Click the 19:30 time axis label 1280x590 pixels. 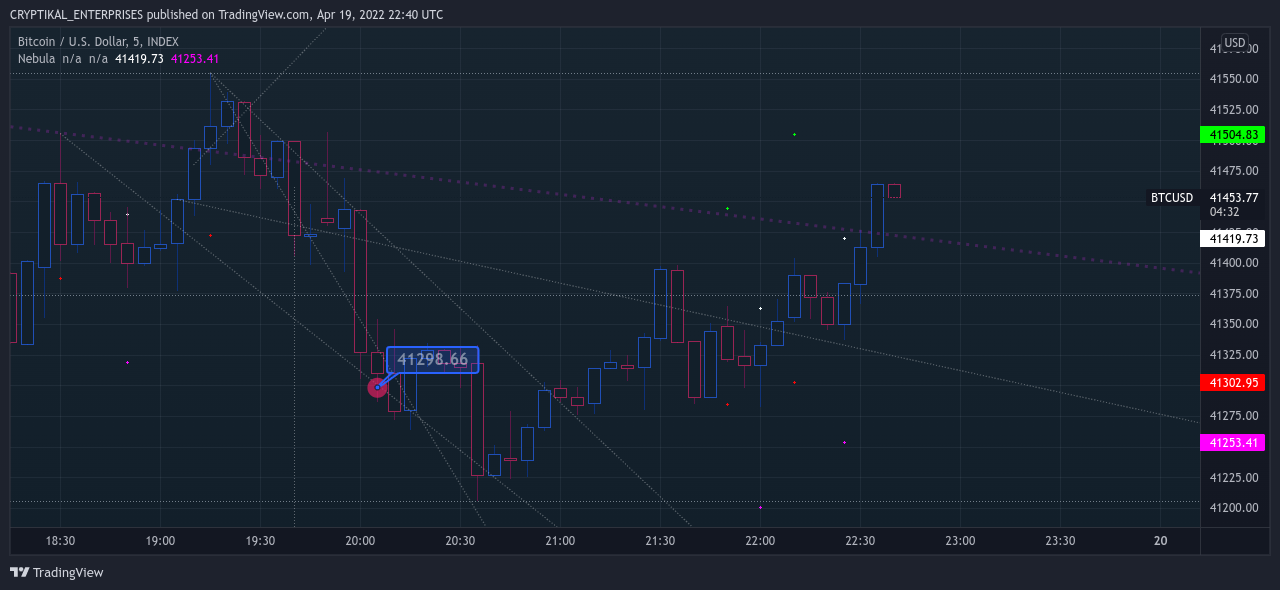pos(260,541)
